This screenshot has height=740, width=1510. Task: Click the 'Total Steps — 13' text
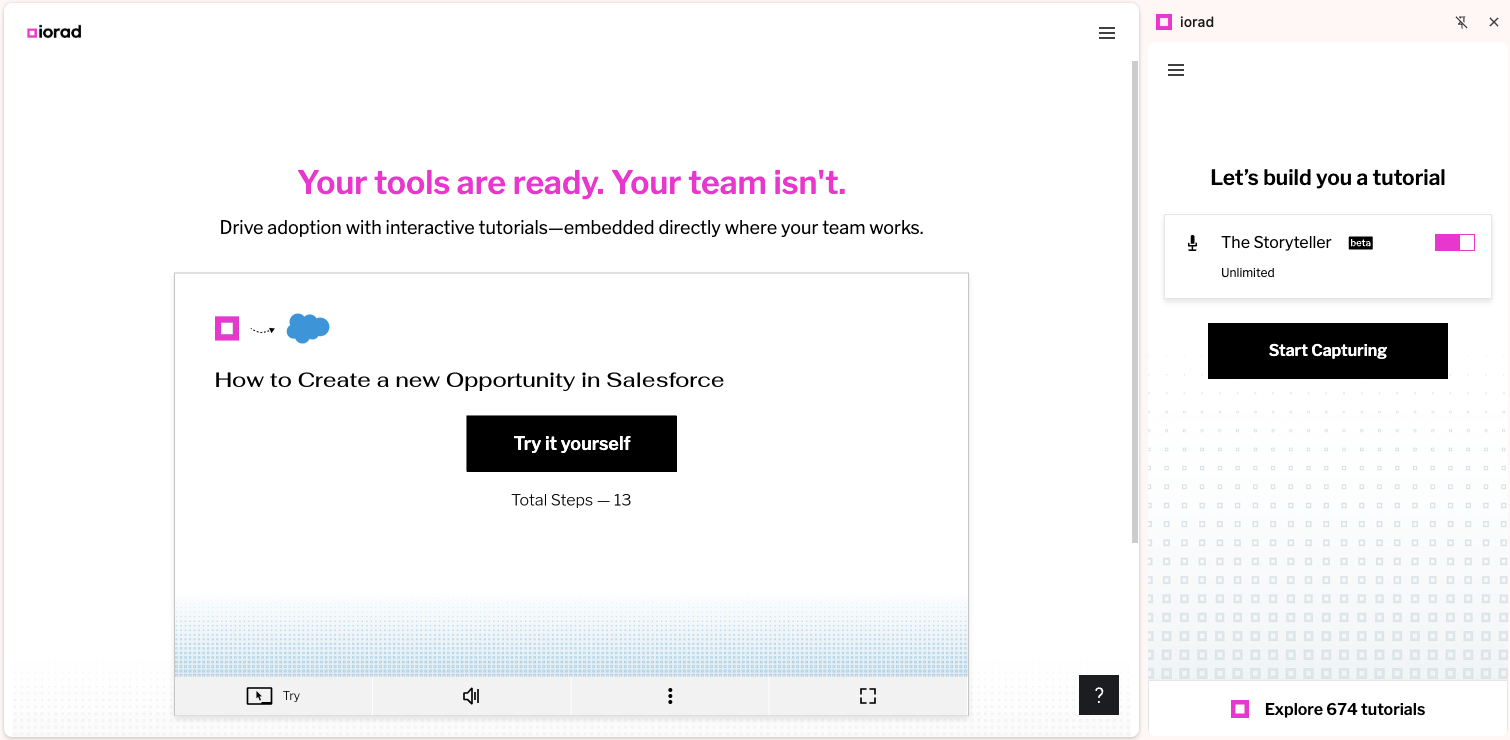(x=571, y=500)
